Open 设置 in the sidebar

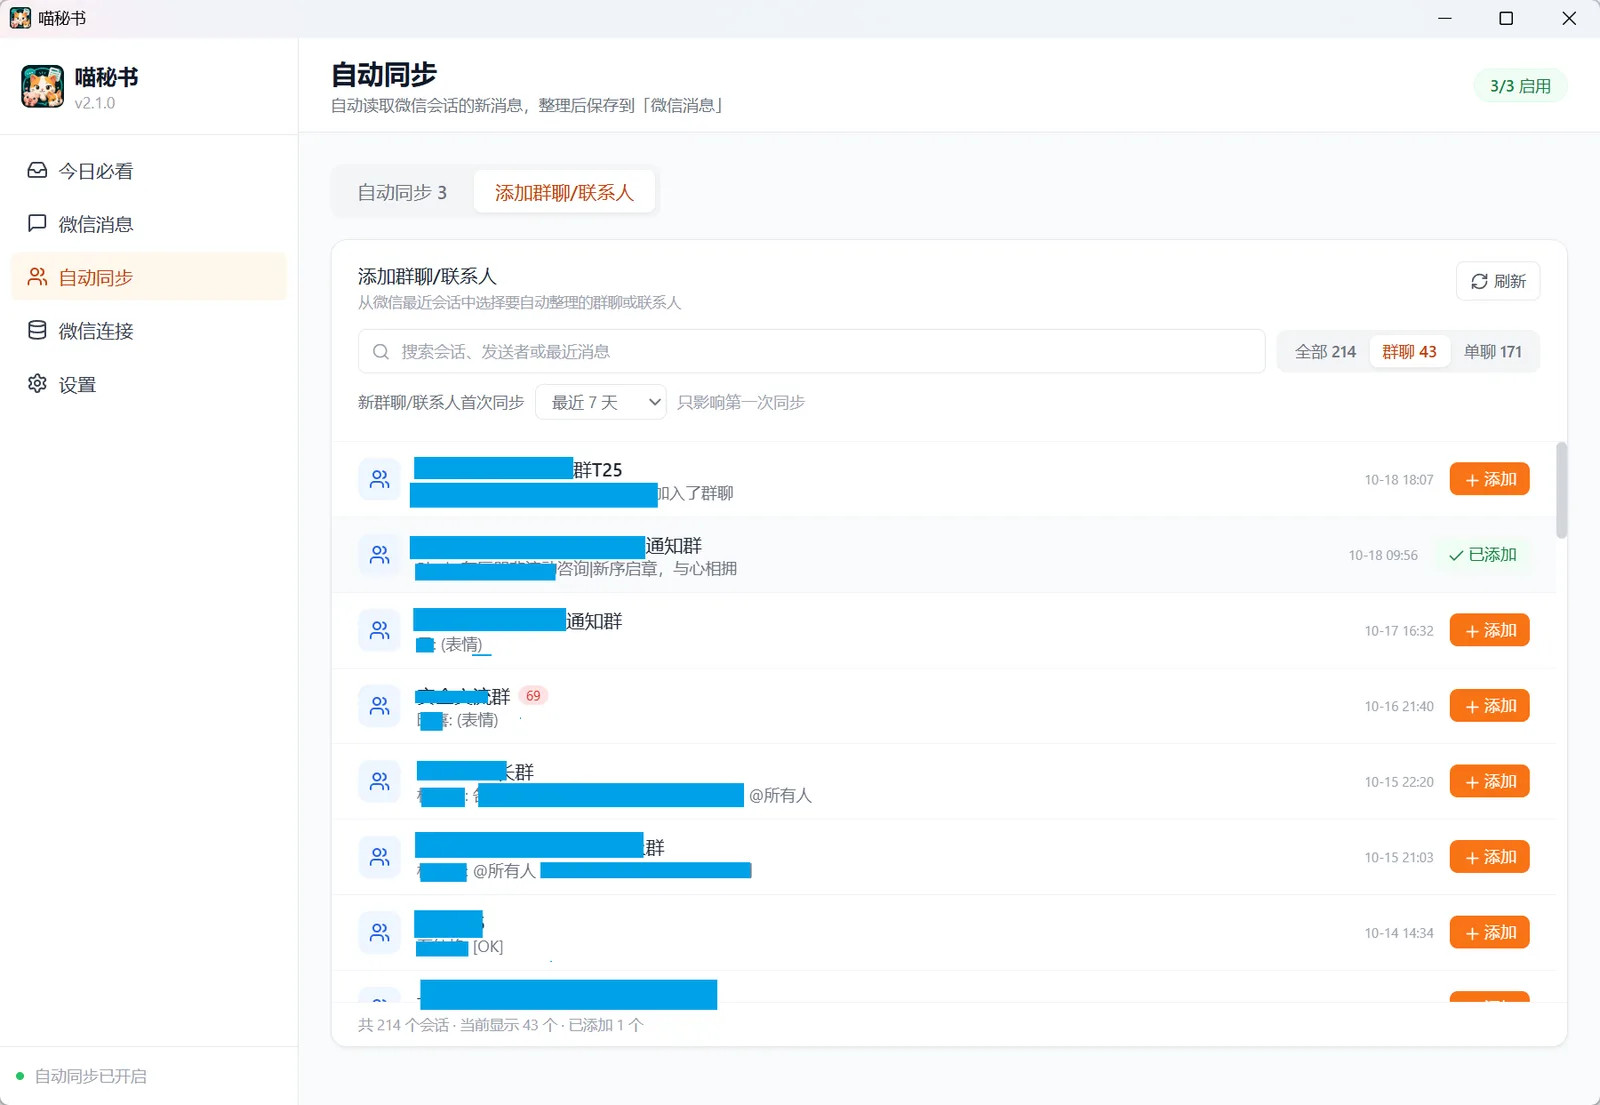pyautogui.click(x=148, y=384)
